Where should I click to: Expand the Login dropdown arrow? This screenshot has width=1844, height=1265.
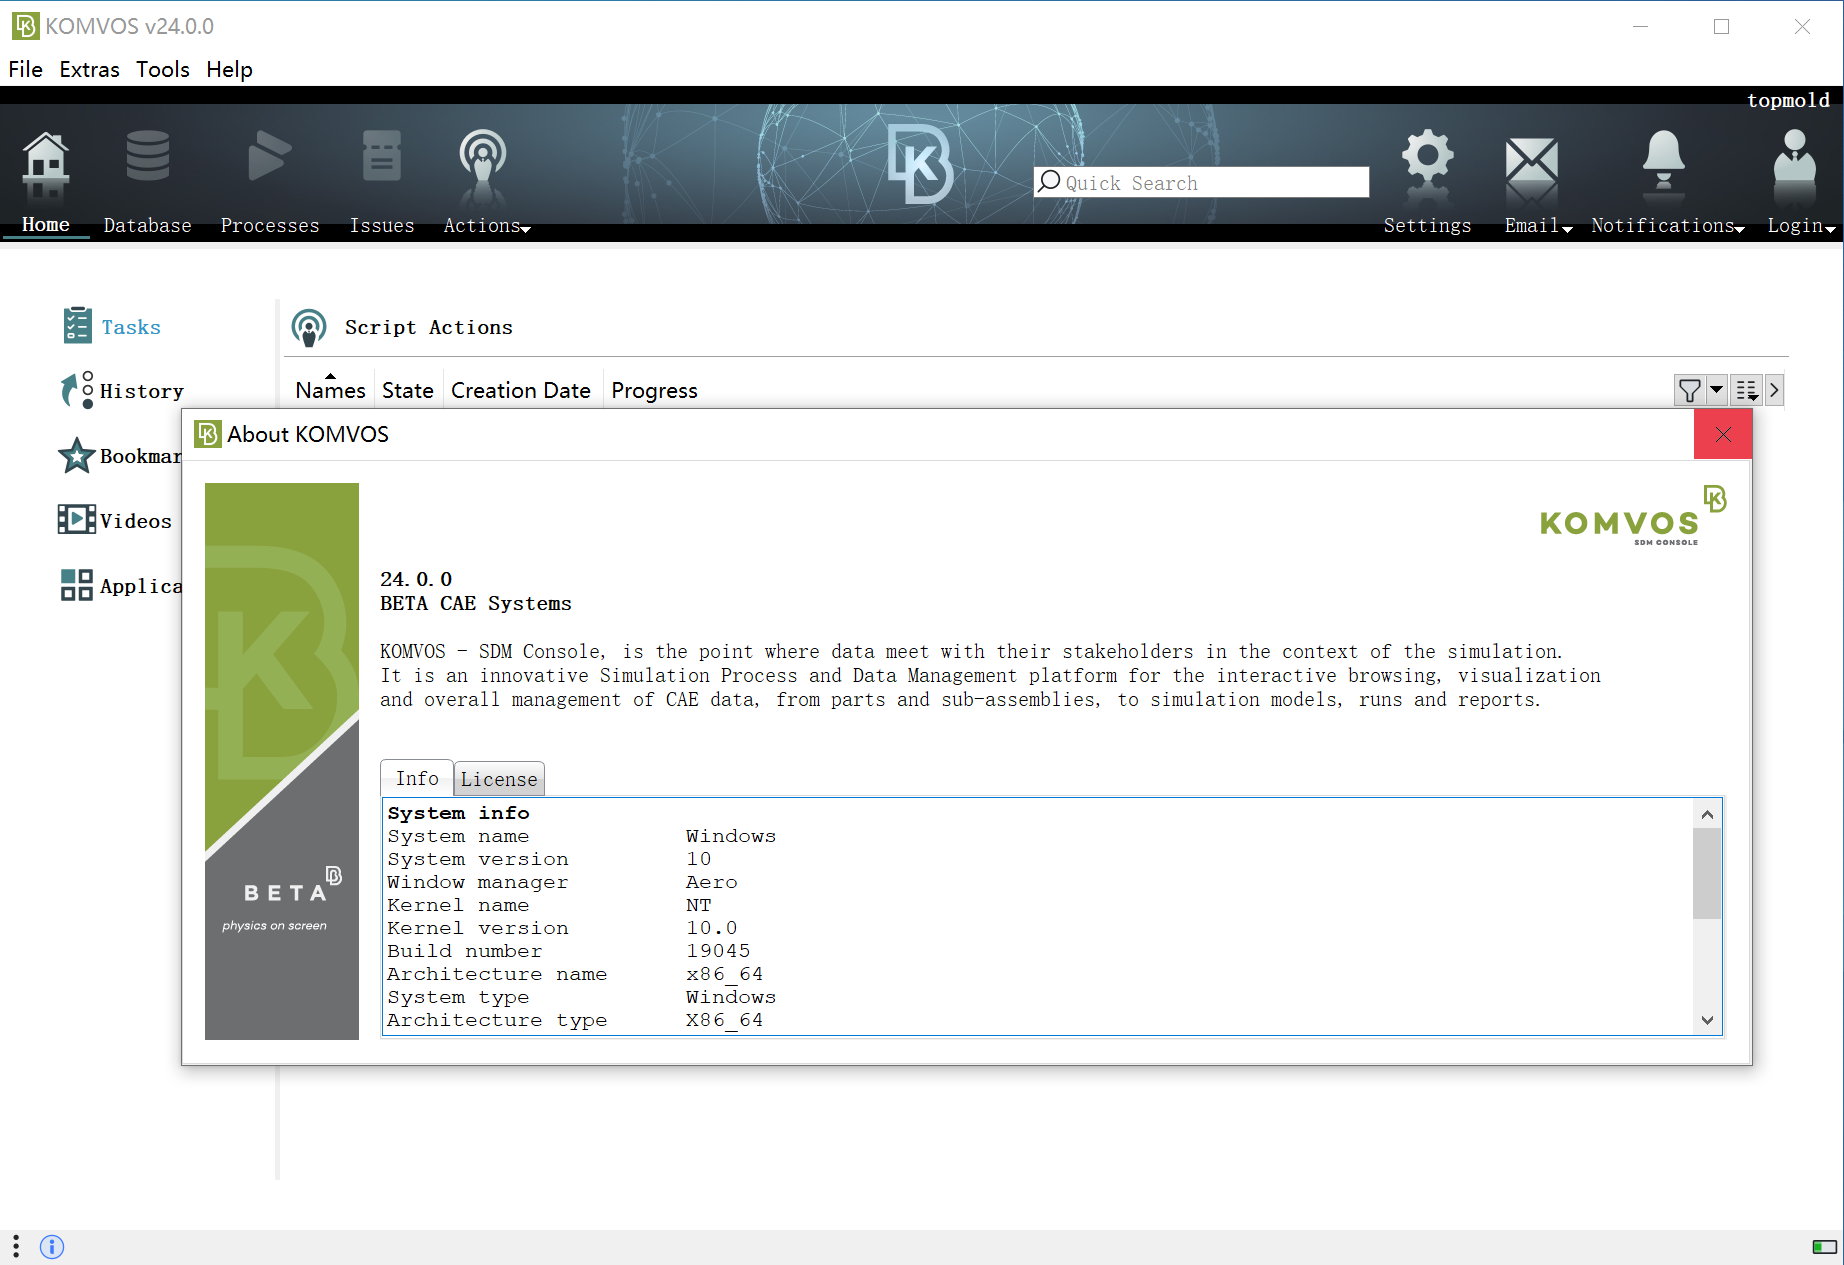1830,230
